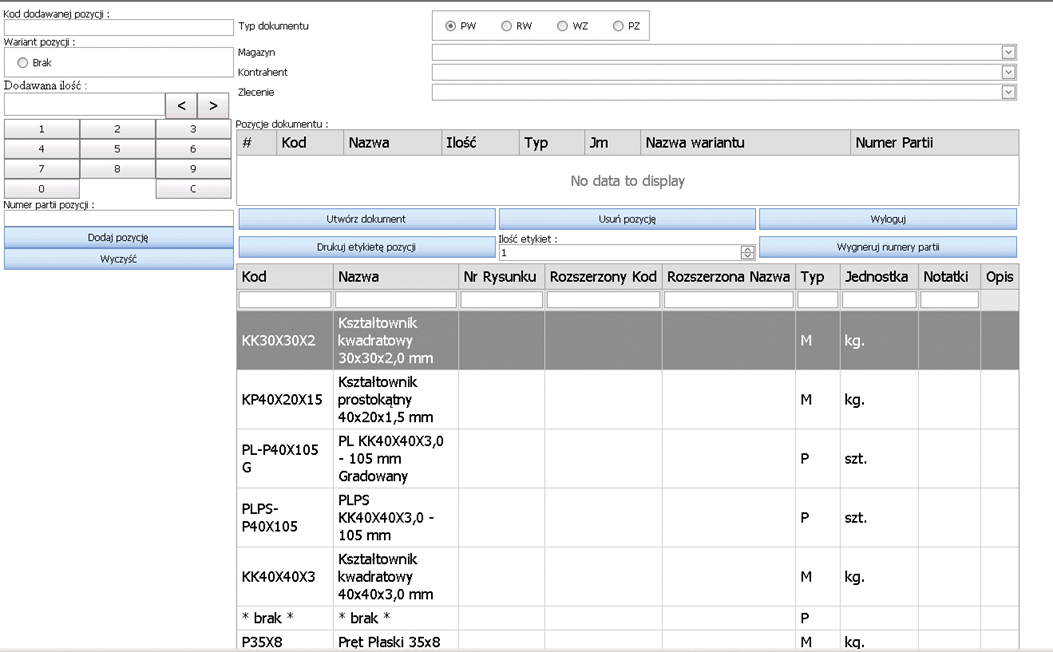Click Nazwa wariantu document column header
This screenshot has height=652, width=1053.
coord(745,143)
